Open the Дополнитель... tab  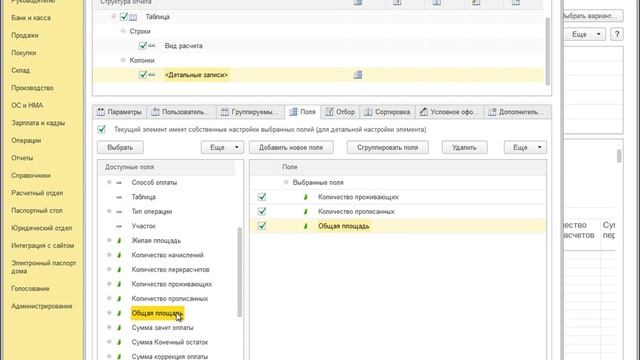pos(517,112)
